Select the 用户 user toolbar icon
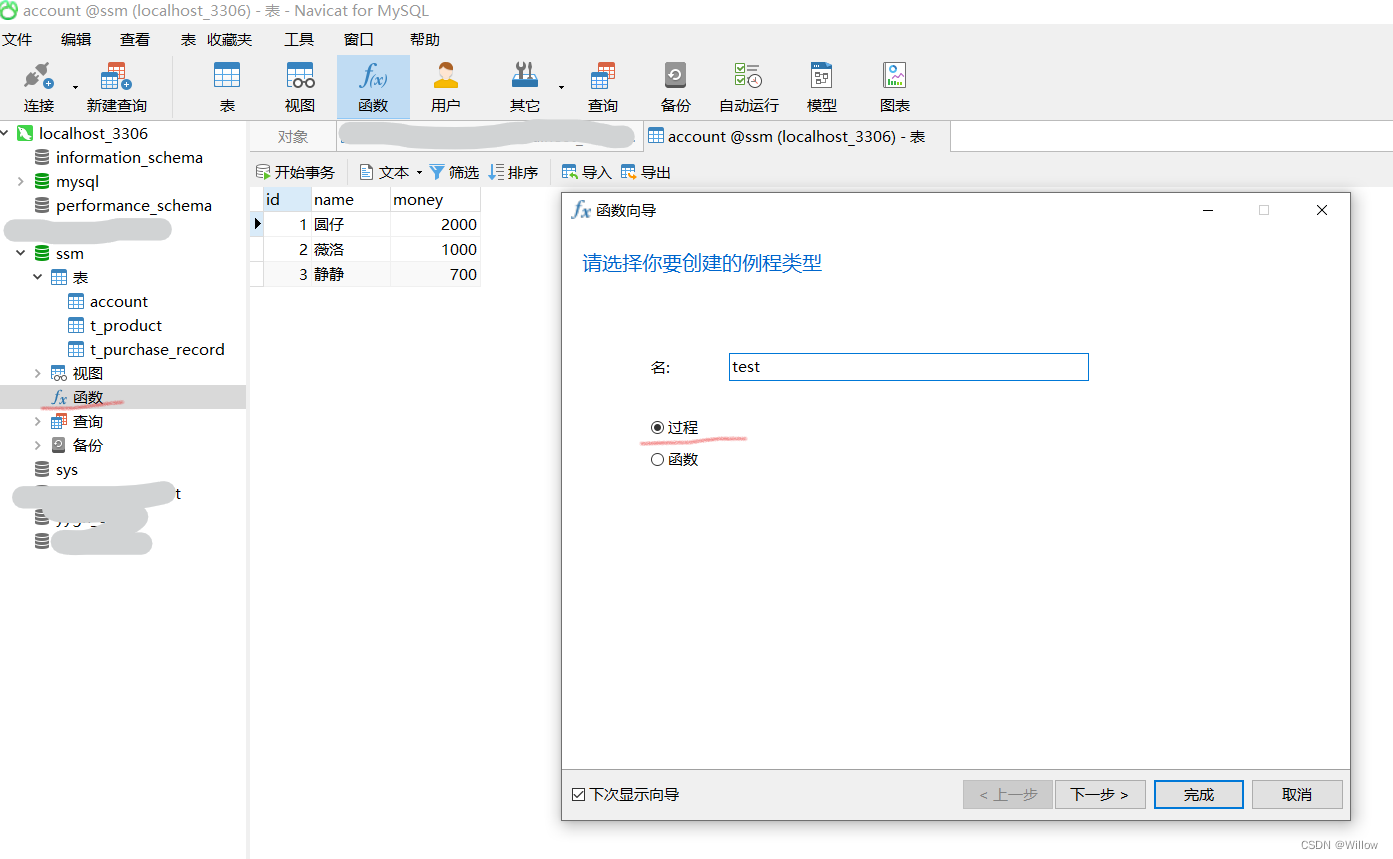This screenshot has height=859, width=1393. pyautogui.click(x=446, y=87)
